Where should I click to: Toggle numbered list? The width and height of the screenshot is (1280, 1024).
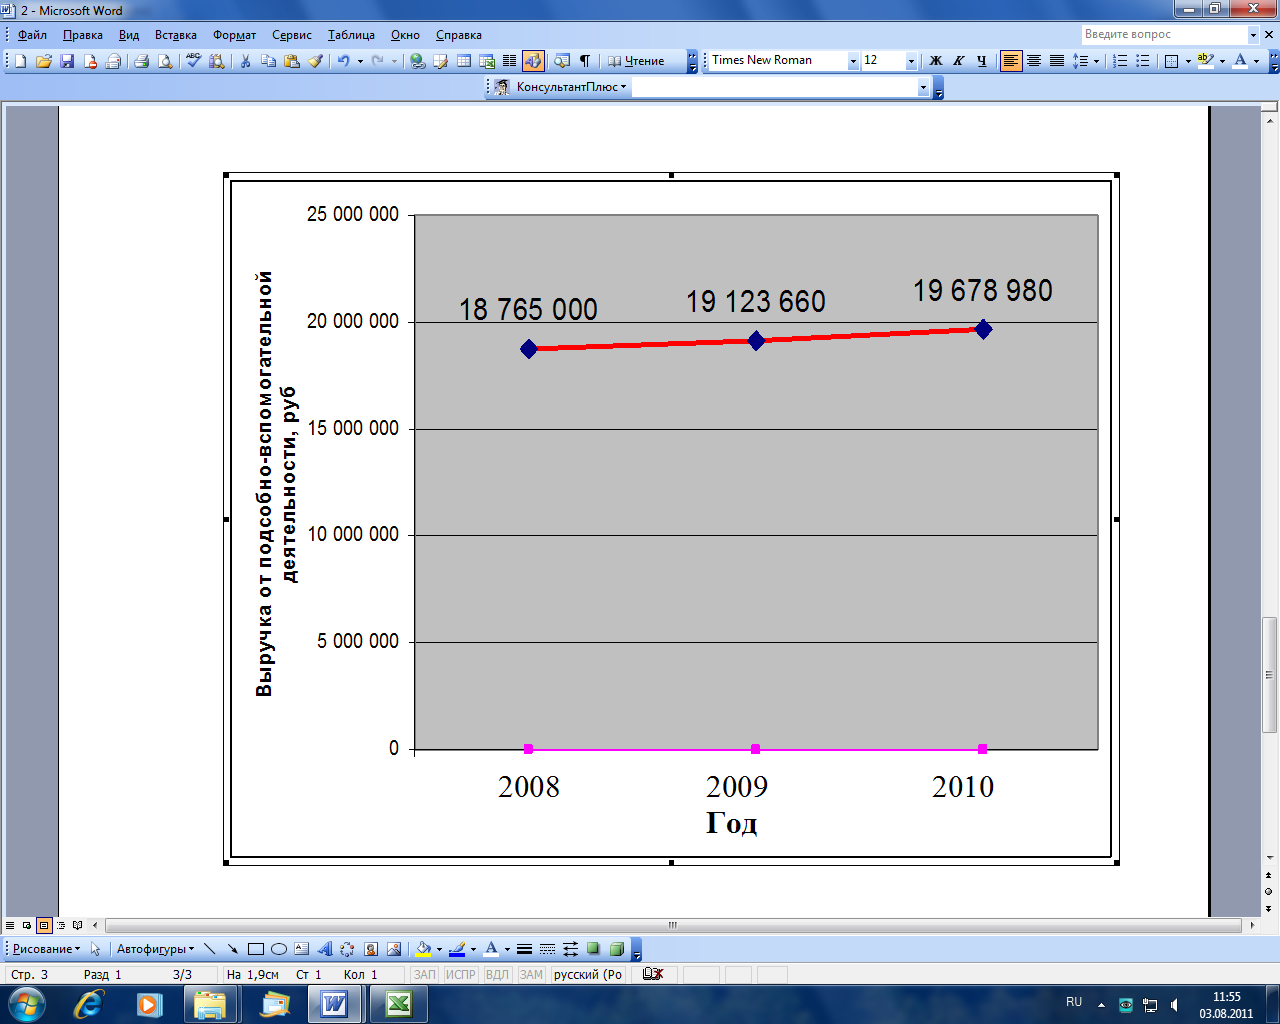click(1120, 61)
